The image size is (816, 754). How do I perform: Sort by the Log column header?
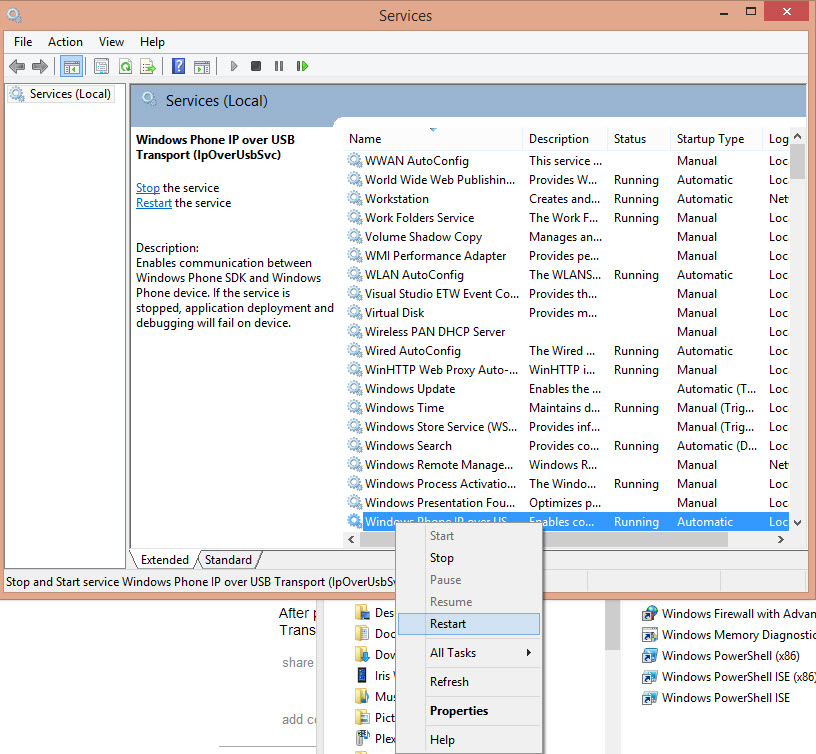(776, 139)
